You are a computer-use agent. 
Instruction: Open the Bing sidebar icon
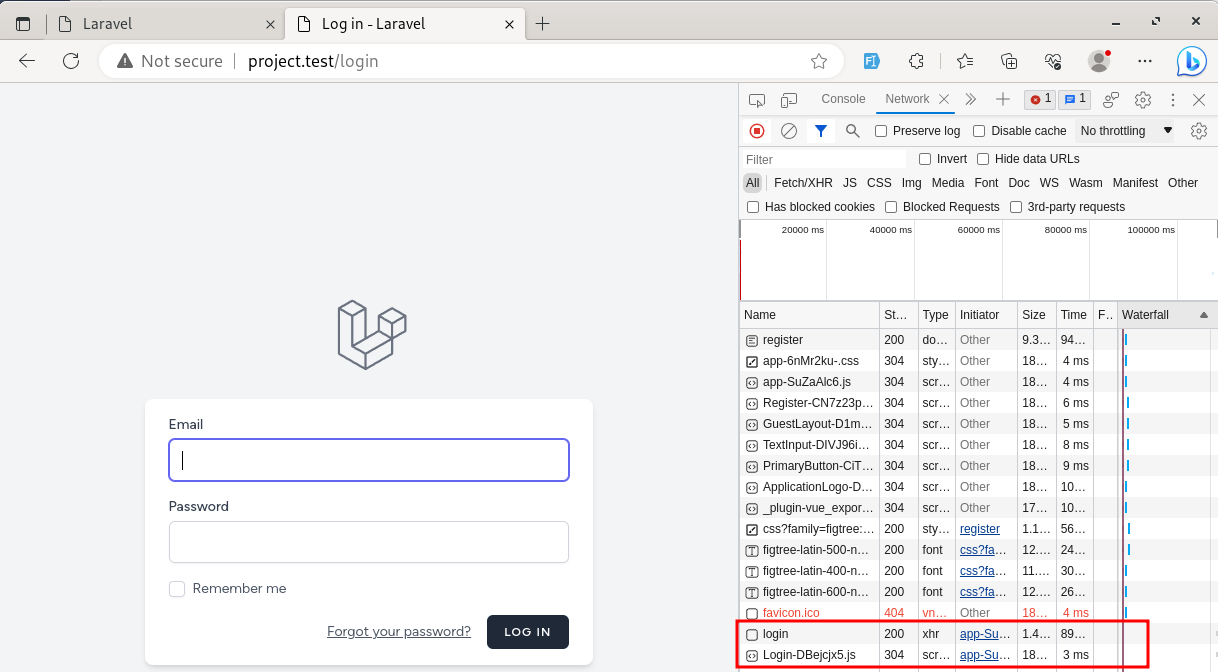click(1191, 61)
